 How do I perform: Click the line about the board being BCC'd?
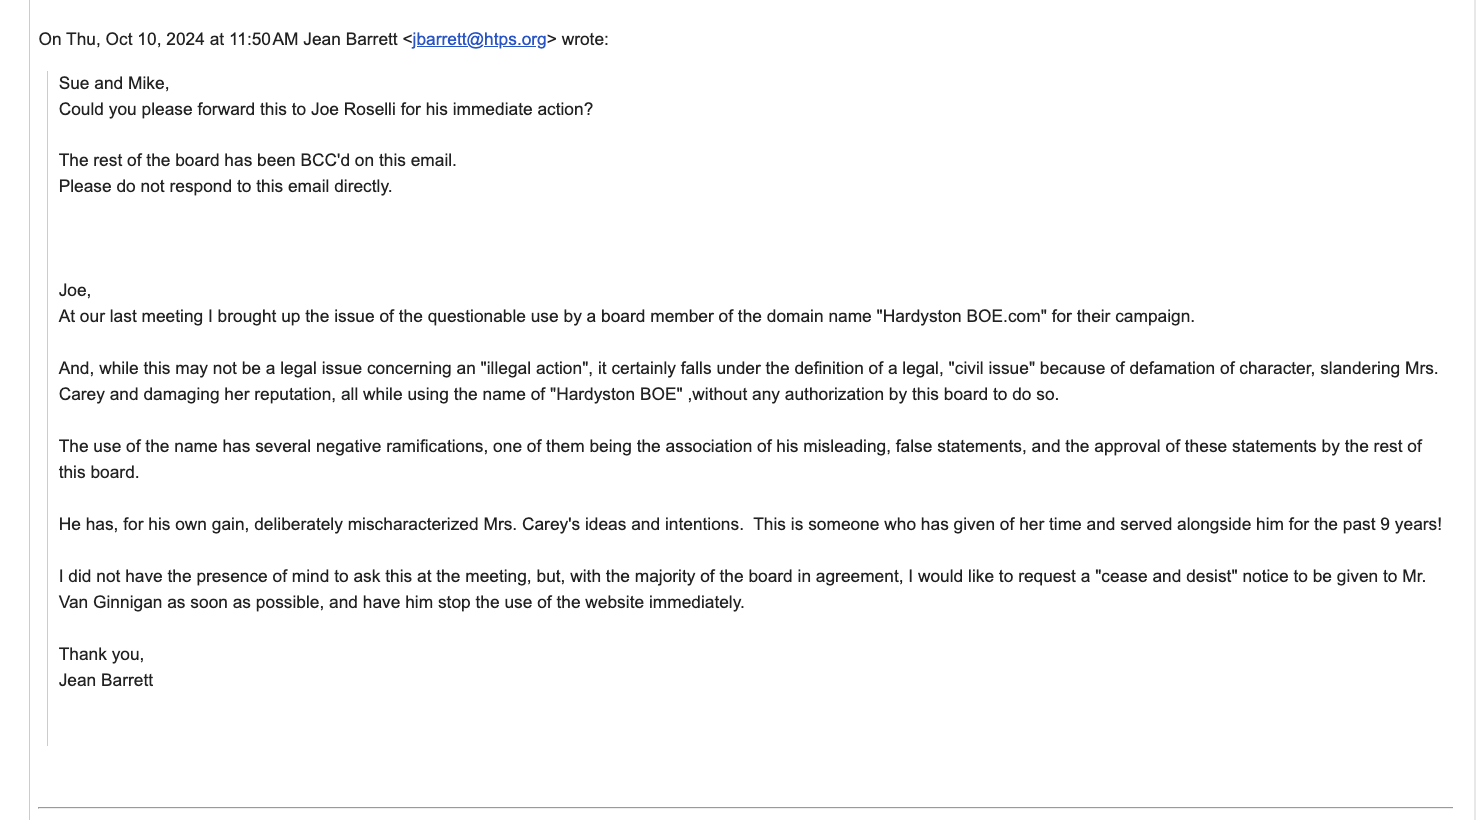257,161
